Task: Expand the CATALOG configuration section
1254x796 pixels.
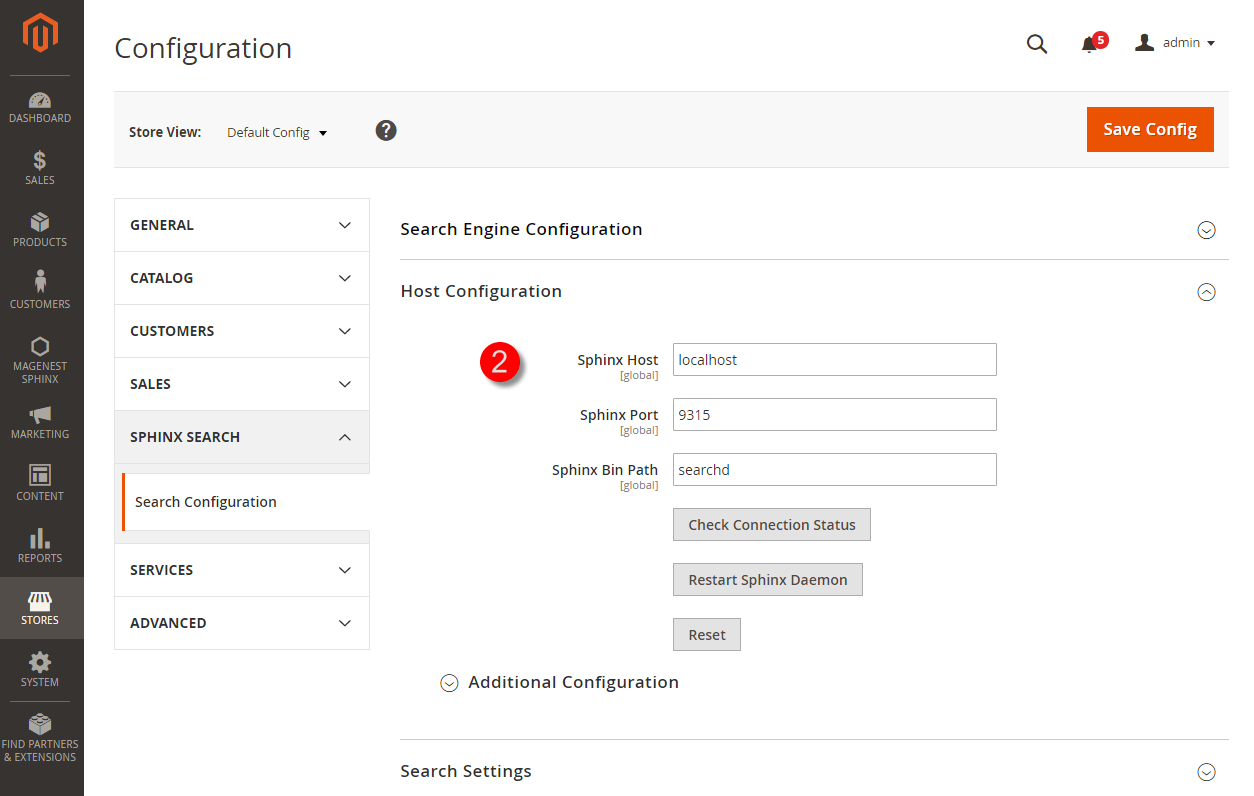Action: 241,277
